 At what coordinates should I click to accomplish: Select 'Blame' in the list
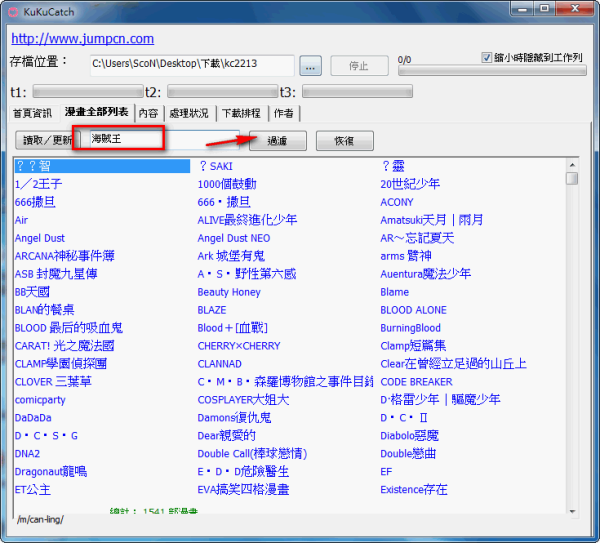[x=395, y=292]
